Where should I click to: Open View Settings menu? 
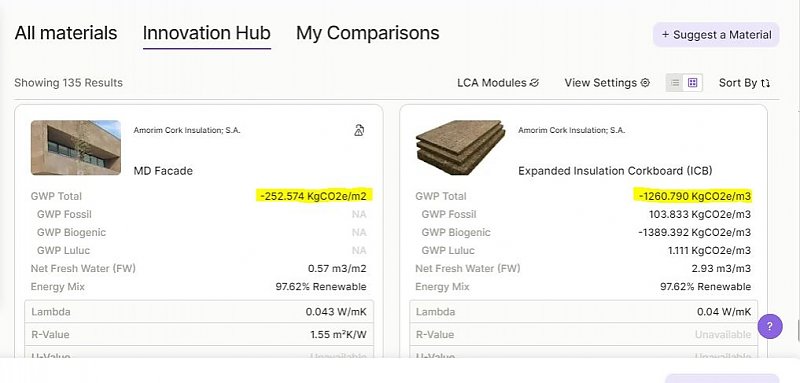click(x=607, y=83)
